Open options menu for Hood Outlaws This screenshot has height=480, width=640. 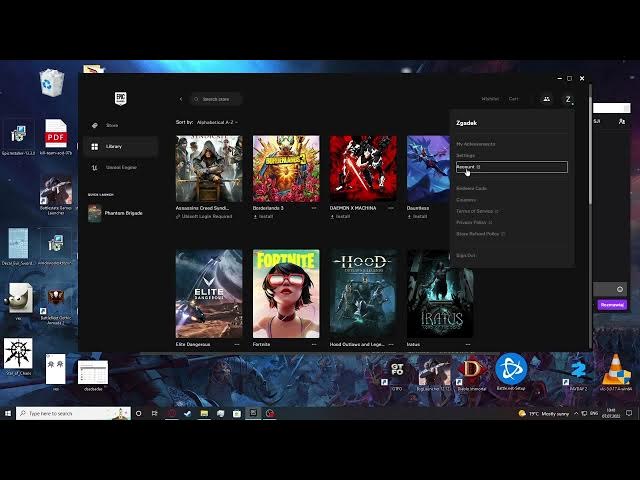point(391,344)
